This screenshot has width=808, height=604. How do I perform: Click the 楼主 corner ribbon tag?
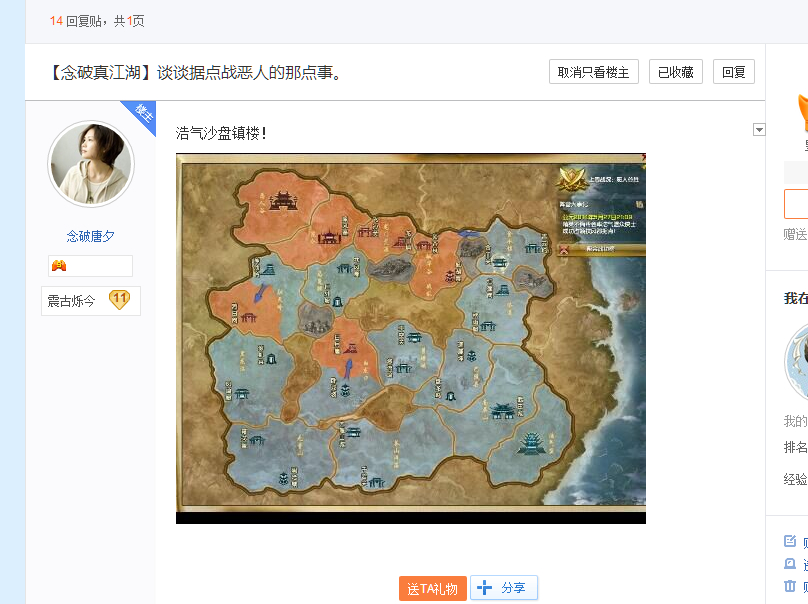pyautogui.click(x=143, y=114)
